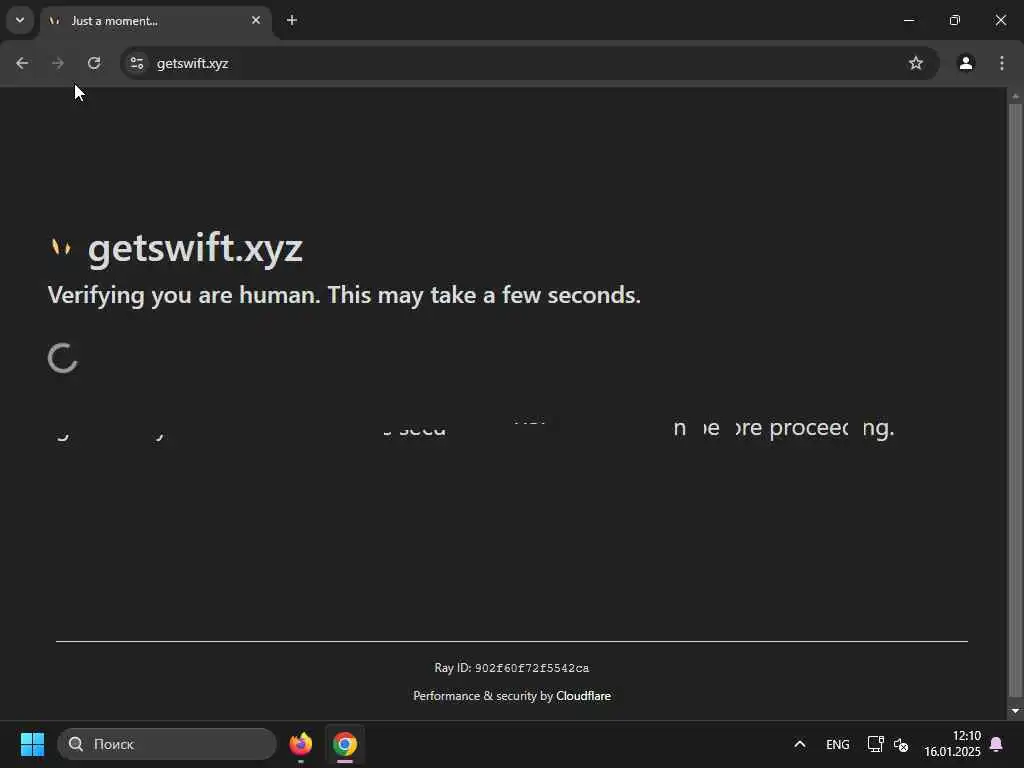The image size is (1024, 768).
Task: Open Firefox from the taskbar
Action: tap(300, 744)
